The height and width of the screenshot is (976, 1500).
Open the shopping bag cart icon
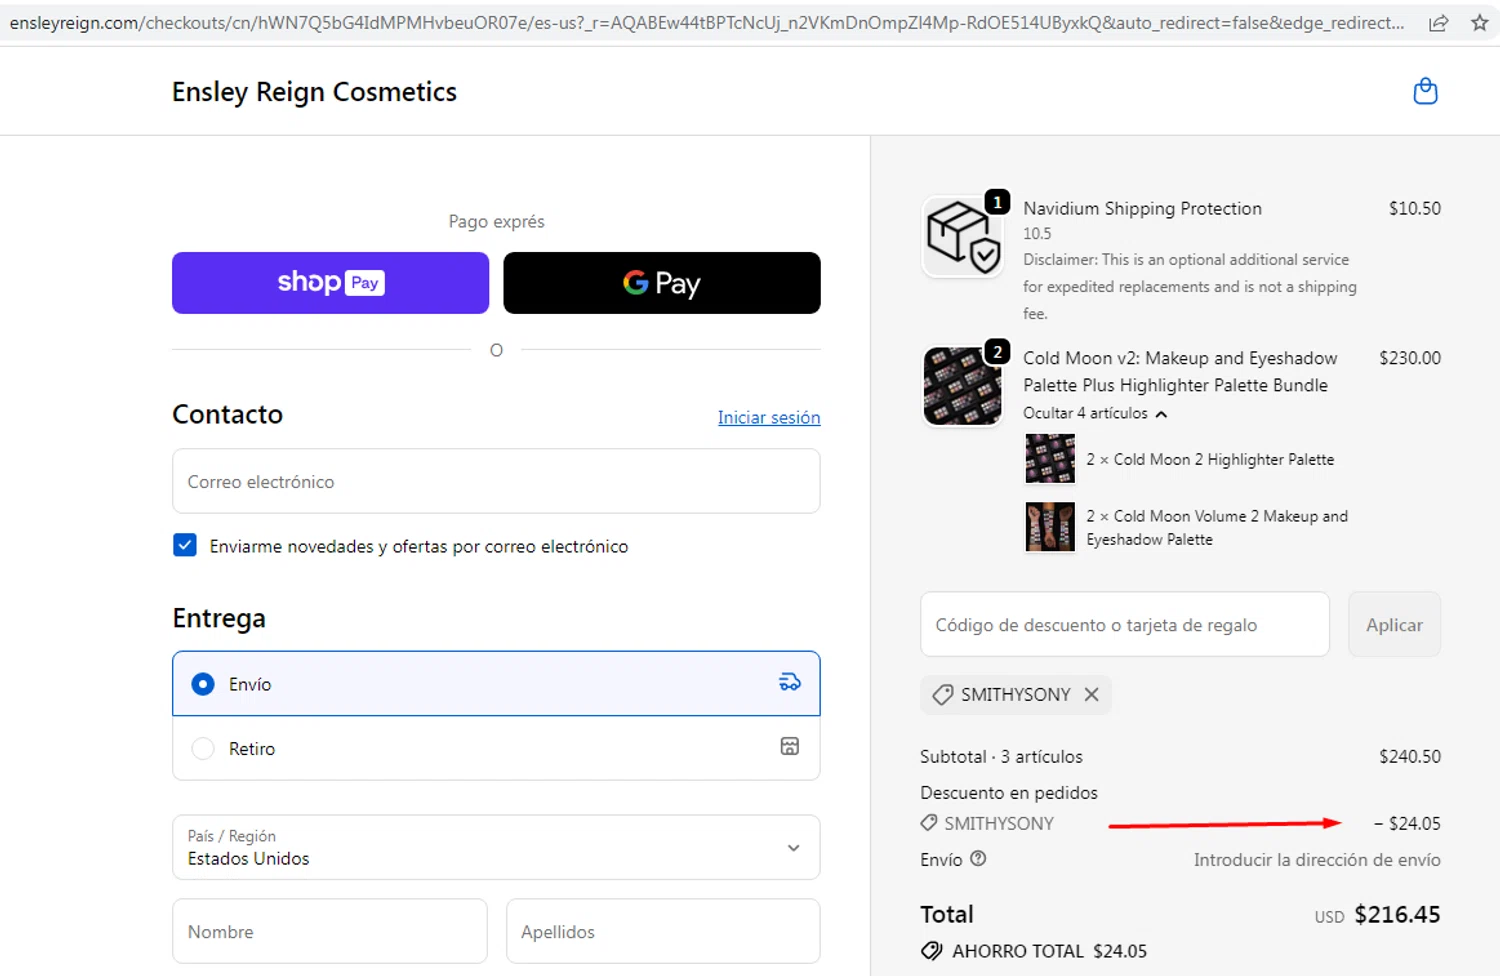click(1425, 91)
